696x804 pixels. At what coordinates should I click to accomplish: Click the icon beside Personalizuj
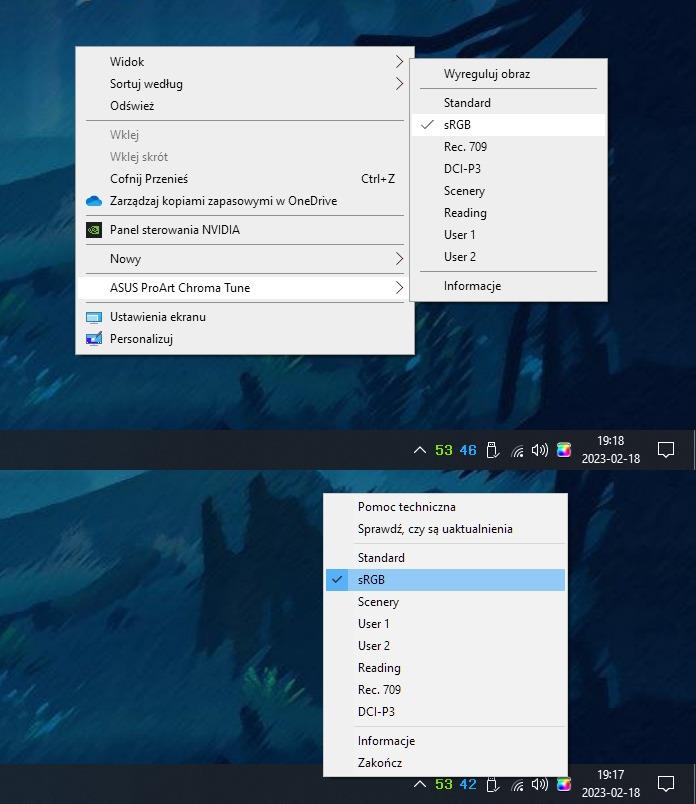[94, 339]
